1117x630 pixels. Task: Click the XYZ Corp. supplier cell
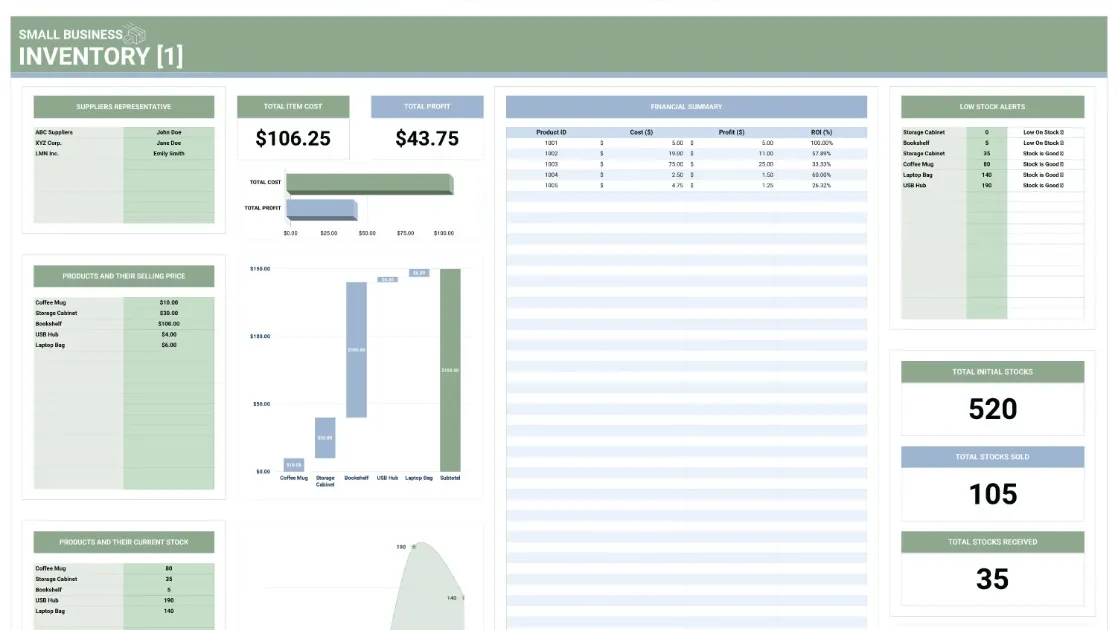coord(48,143)
